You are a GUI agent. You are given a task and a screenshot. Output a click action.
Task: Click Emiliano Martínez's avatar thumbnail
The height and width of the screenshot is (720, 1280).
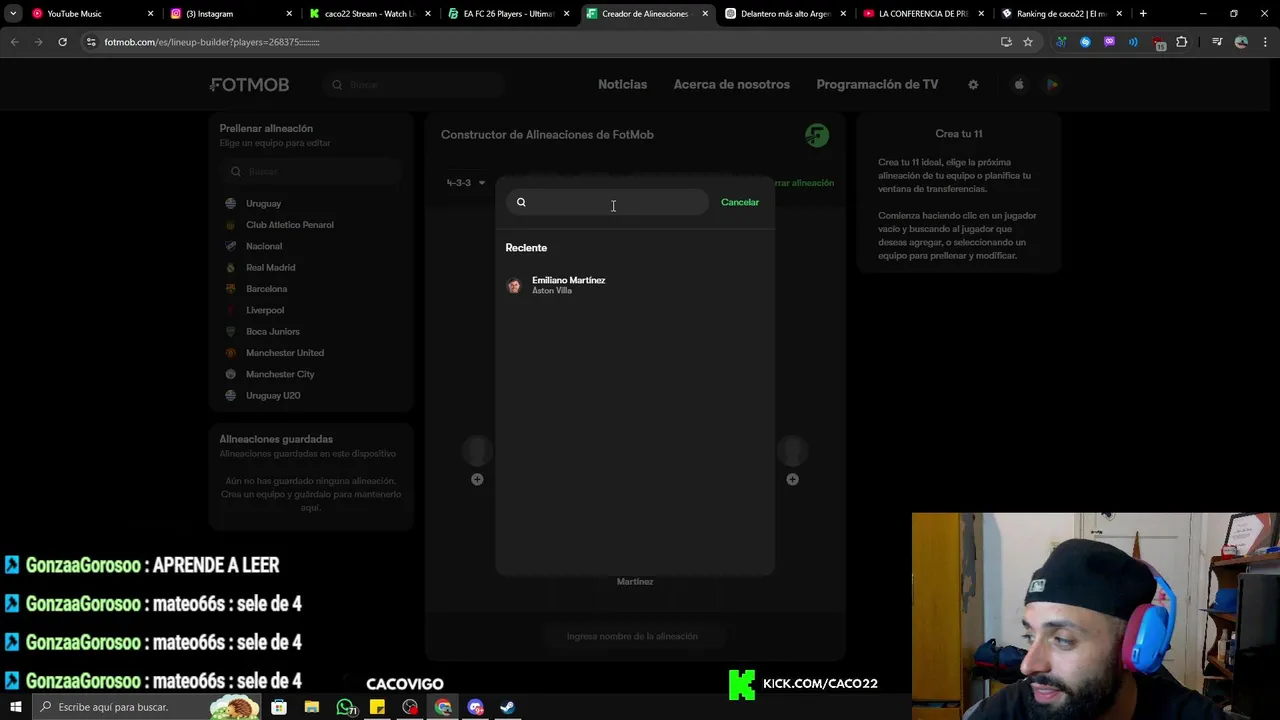click(x=514, y=286)
